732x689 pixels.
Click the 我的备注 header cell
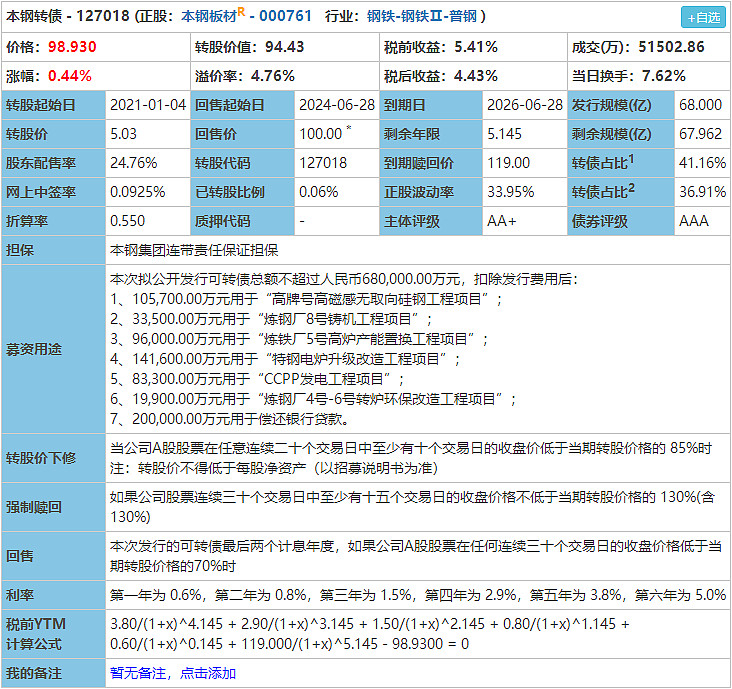pos(53,673)
